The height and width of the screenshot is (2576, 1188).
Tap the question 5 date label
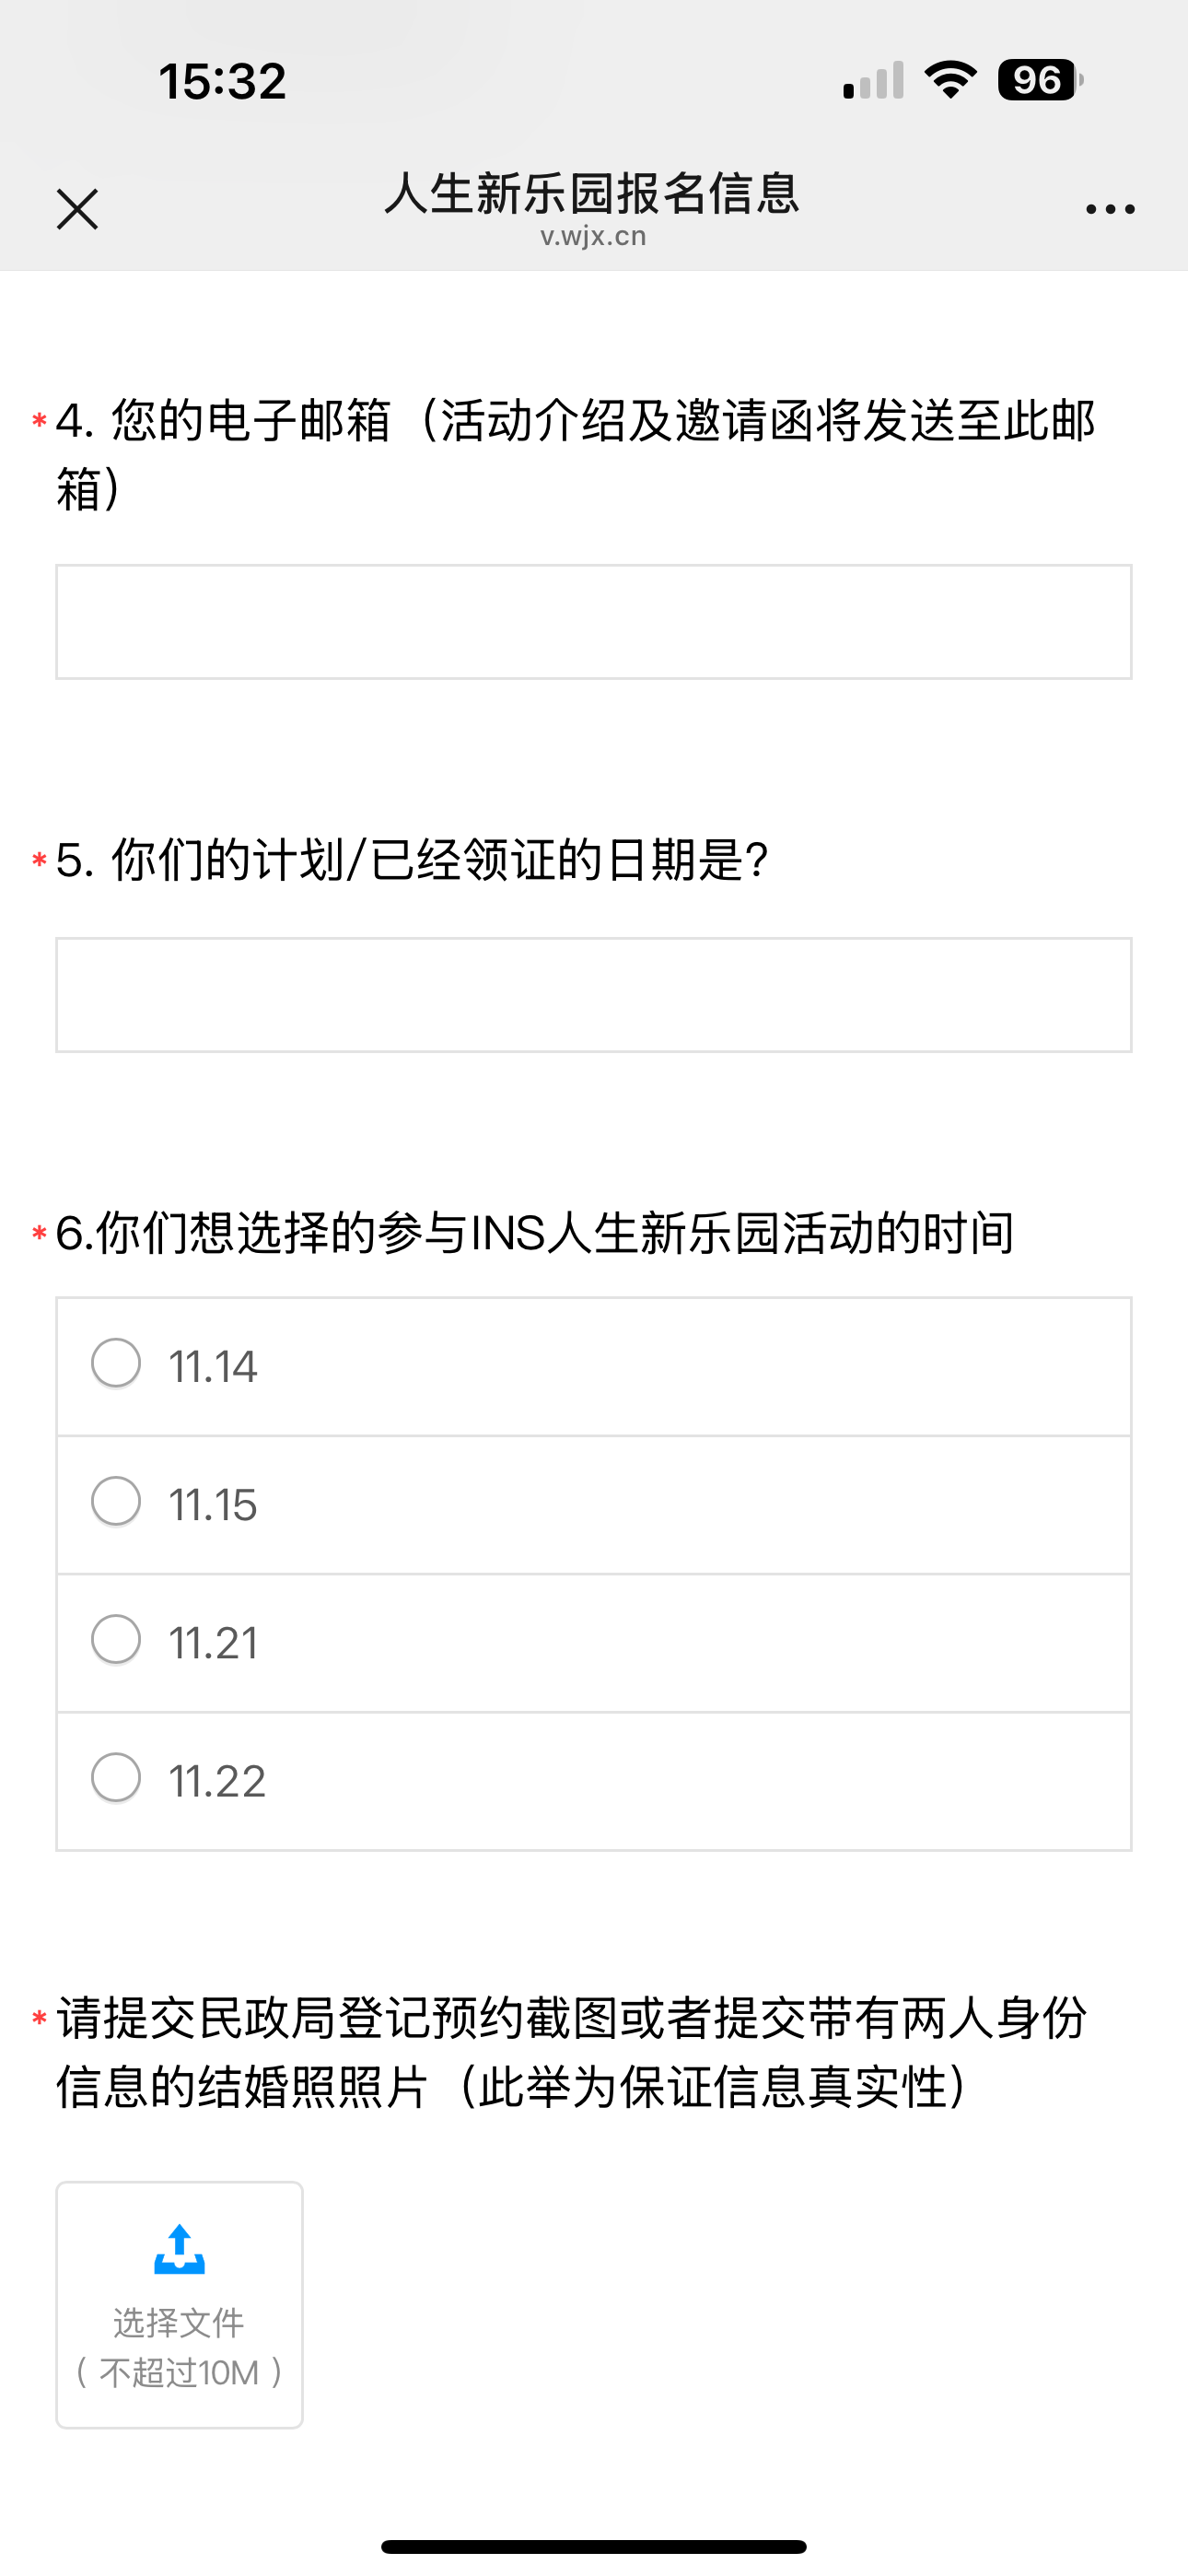(x=412, y=860)
